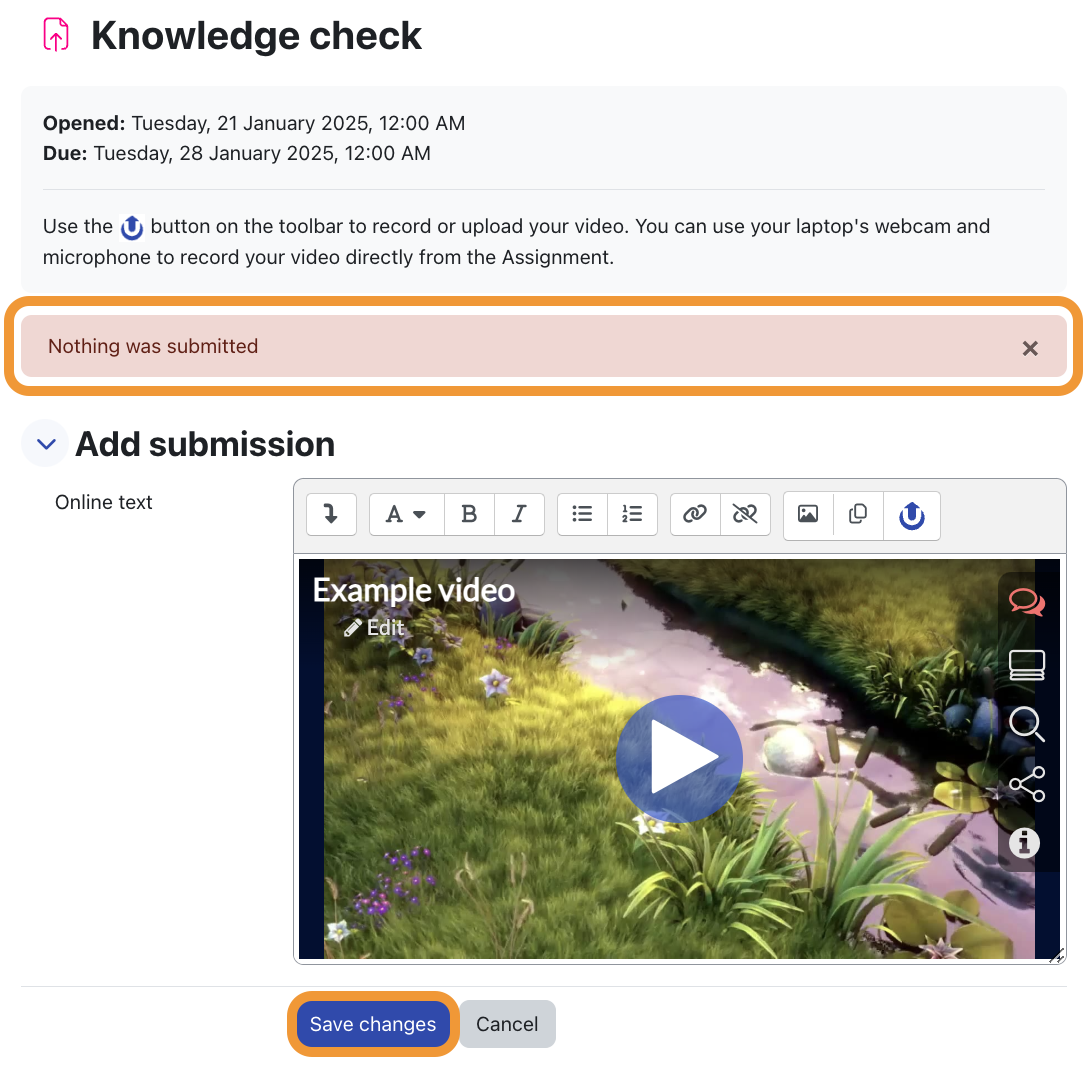Click the Knowledge check page title
This screenshot has height=1070, width=1090.
[x=257, y=35]
